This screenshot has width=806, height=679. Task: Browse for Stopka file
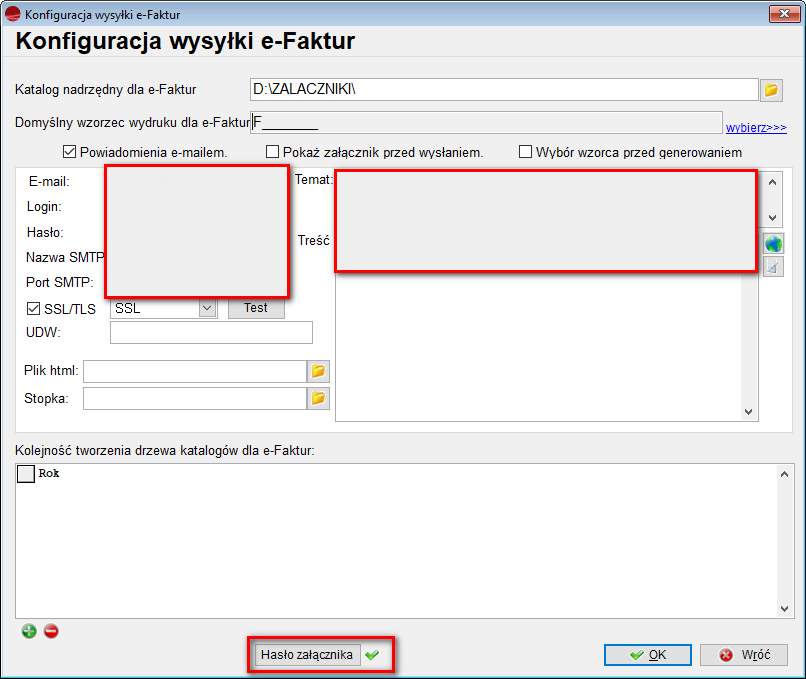[318, 399]
